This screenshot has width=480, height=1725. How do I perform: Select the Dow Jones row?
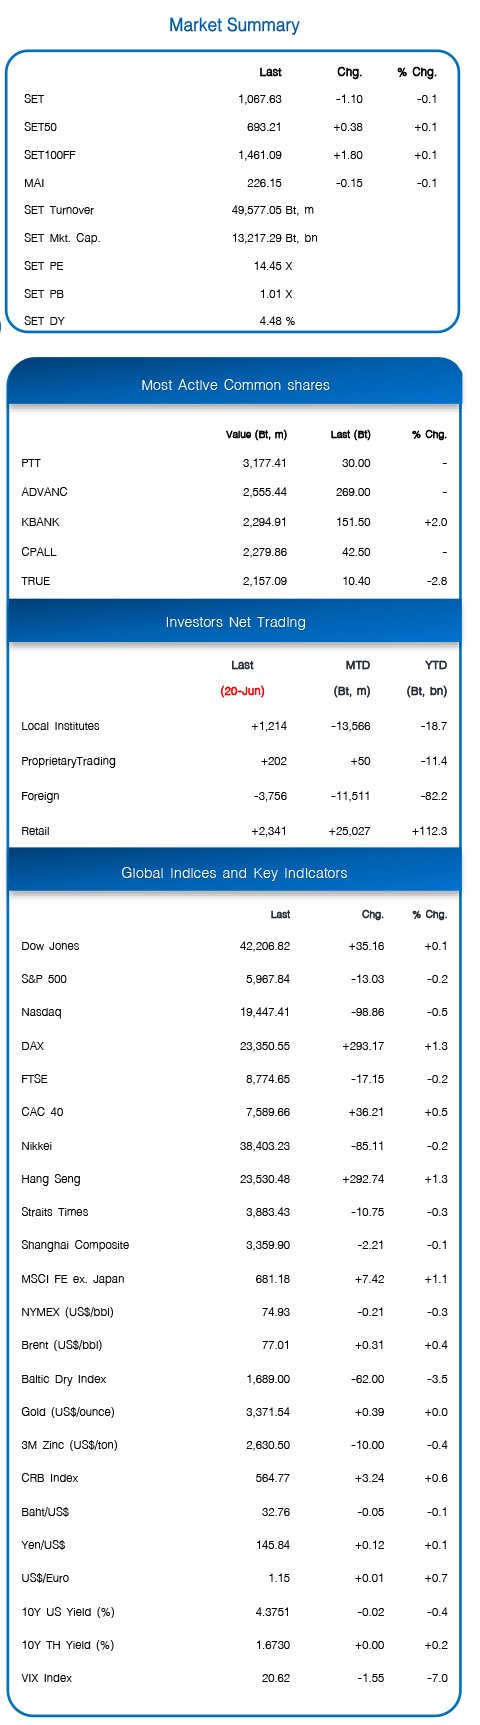pos(234,946)
